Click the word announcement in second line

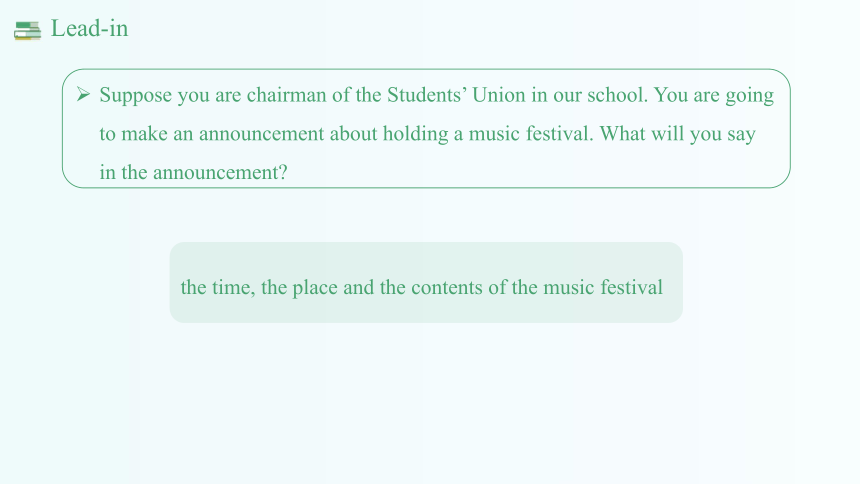tap(261, 134)
